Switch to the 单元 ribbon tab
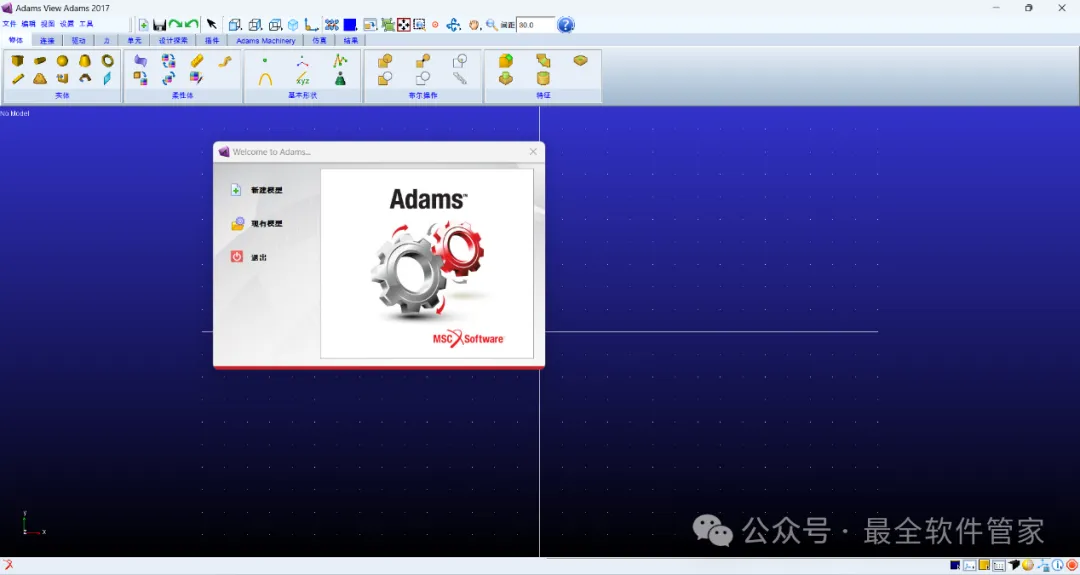 134,41
